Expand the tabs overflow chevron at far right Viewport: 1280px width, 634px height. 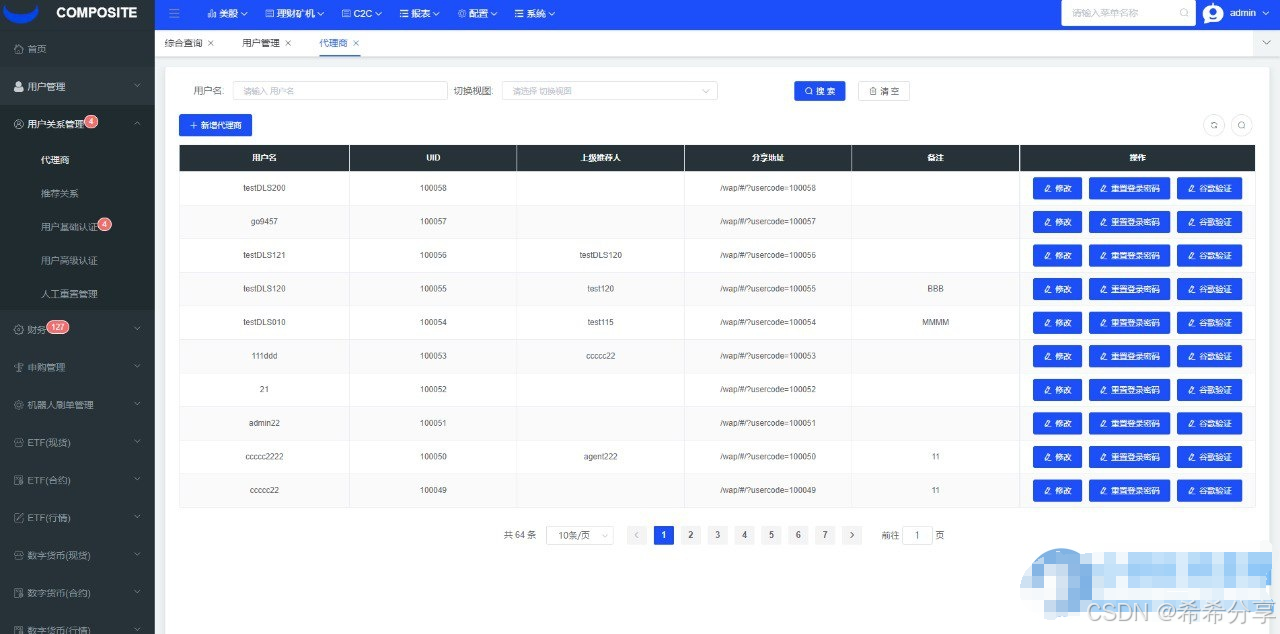tap(1266, 43)
